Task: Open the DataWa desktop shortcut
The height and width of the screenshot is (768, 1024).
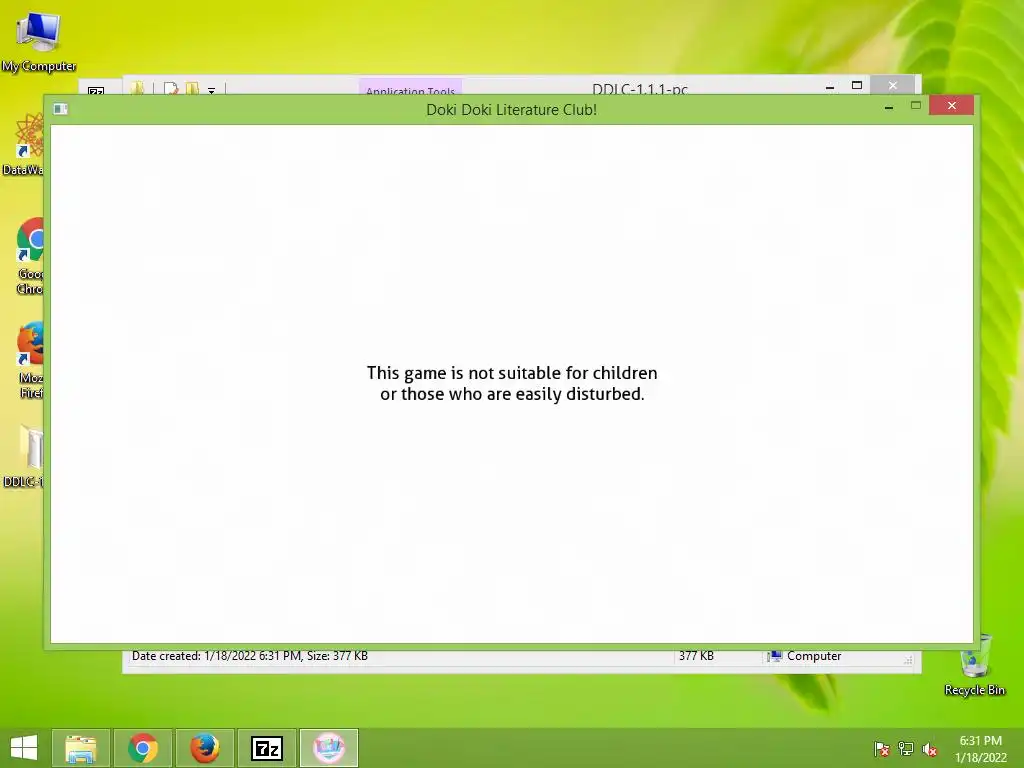Action: 24,144
